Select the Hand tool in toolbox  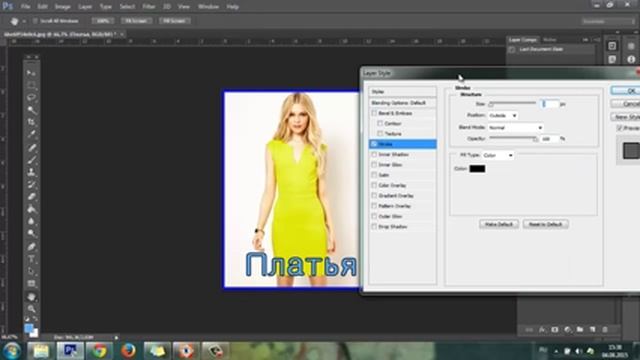pyautogui.click(x=31, y=297)
